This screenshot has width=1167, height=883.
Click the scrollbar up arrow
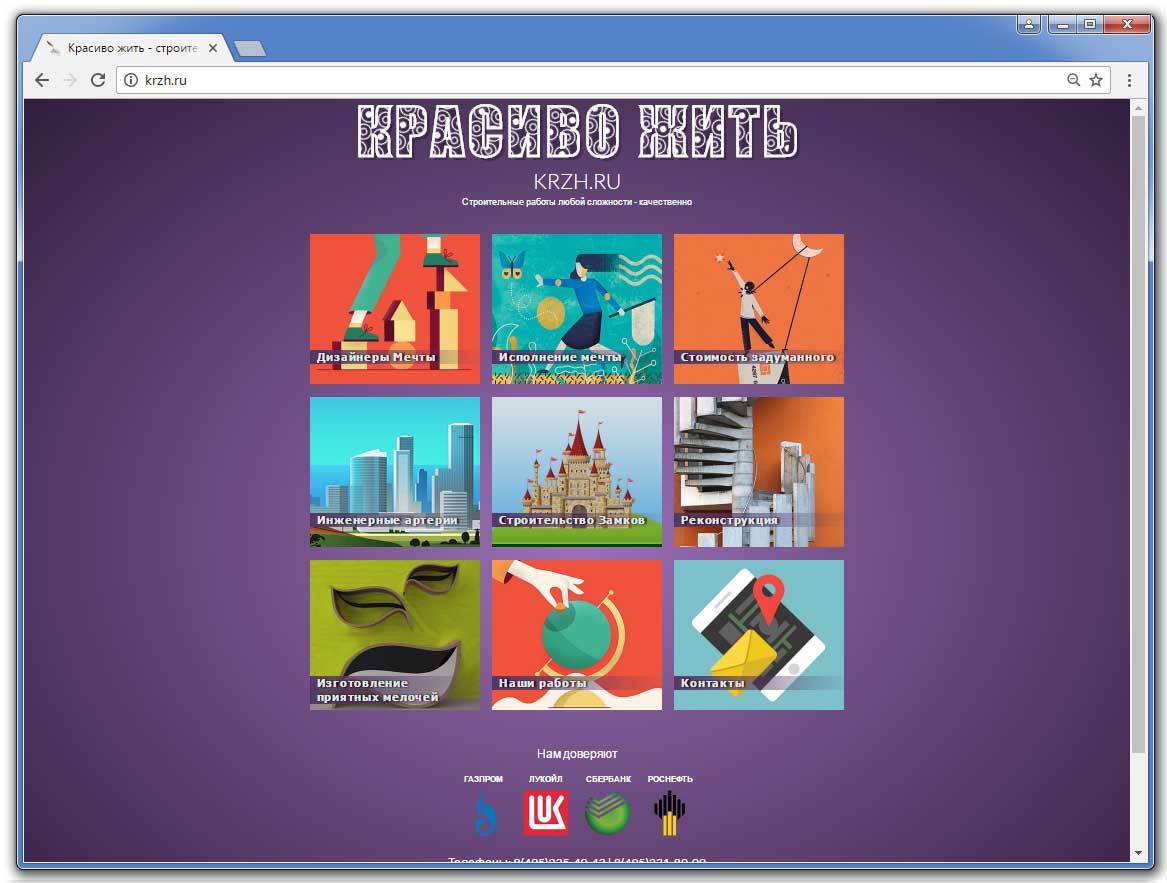click(x=1138, y=108)
